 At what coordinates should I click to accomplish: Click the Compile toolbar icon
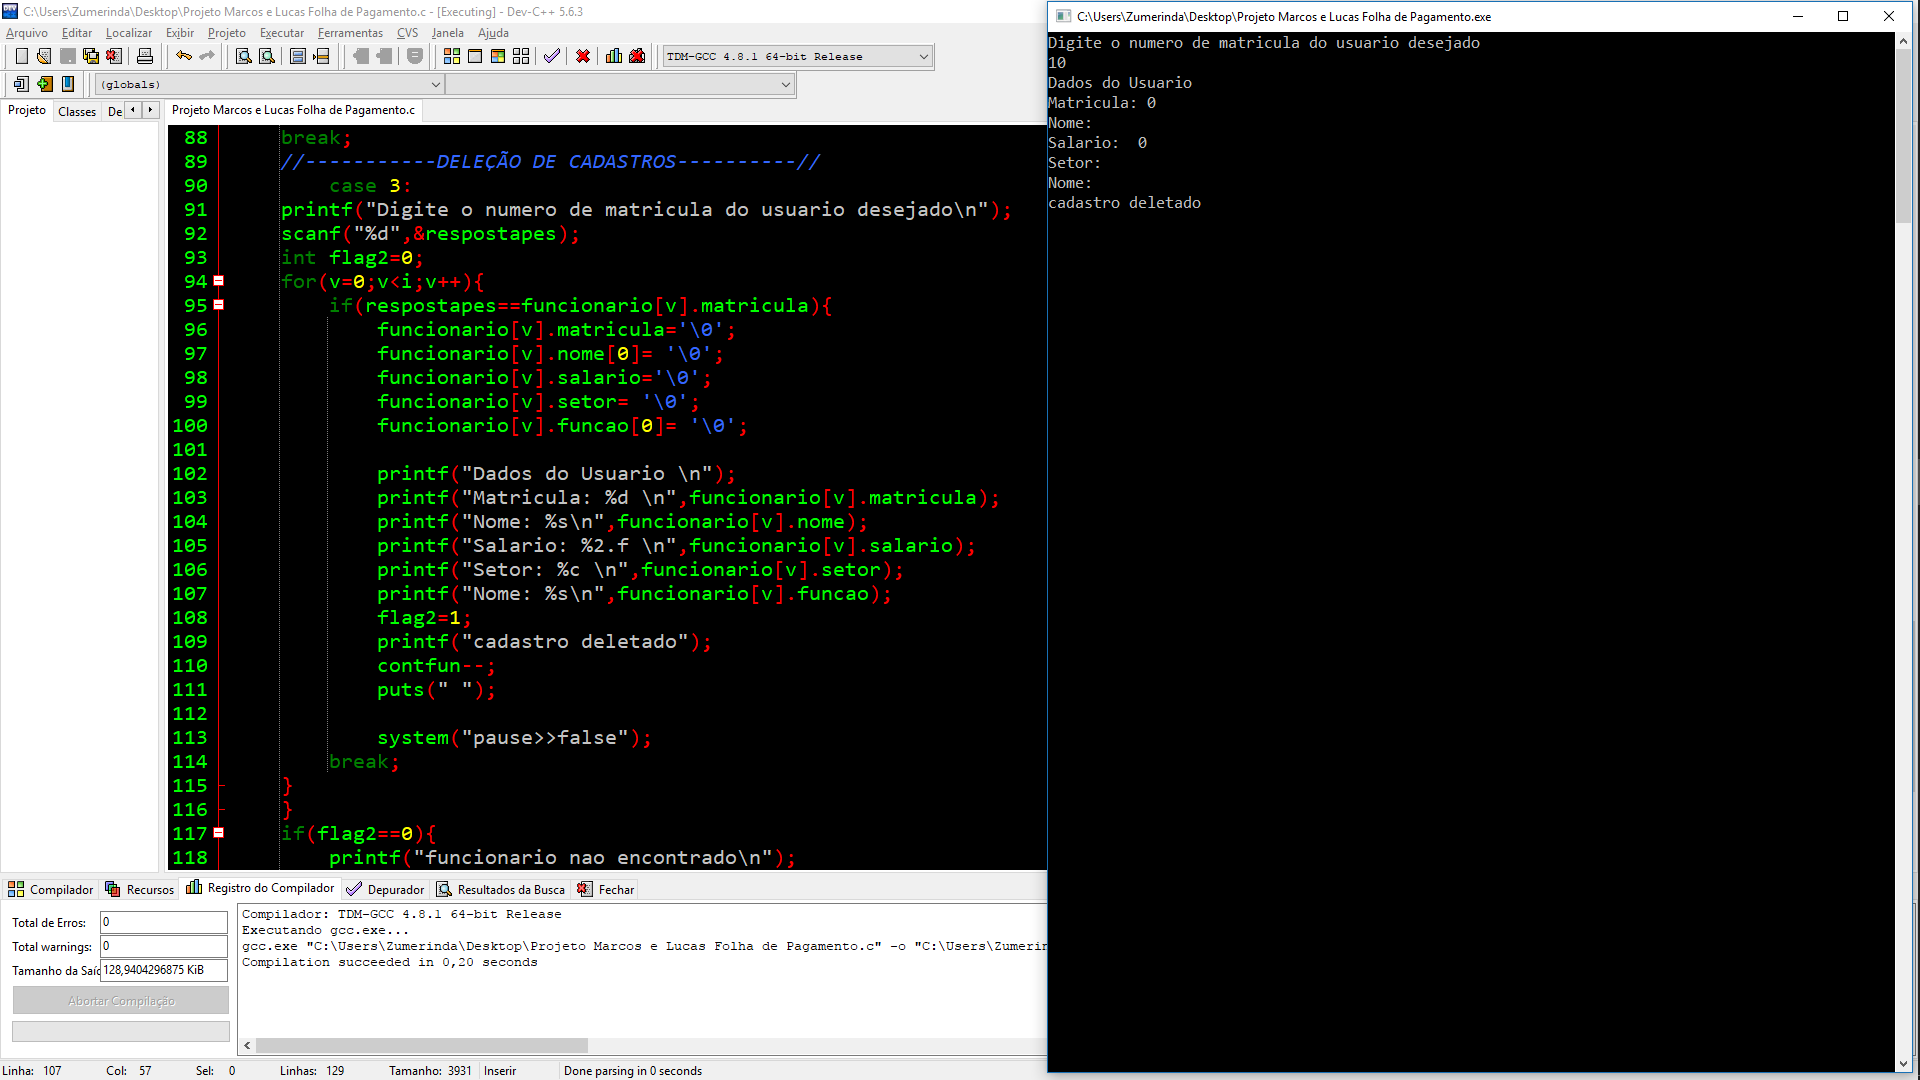[x=452, y=56]
